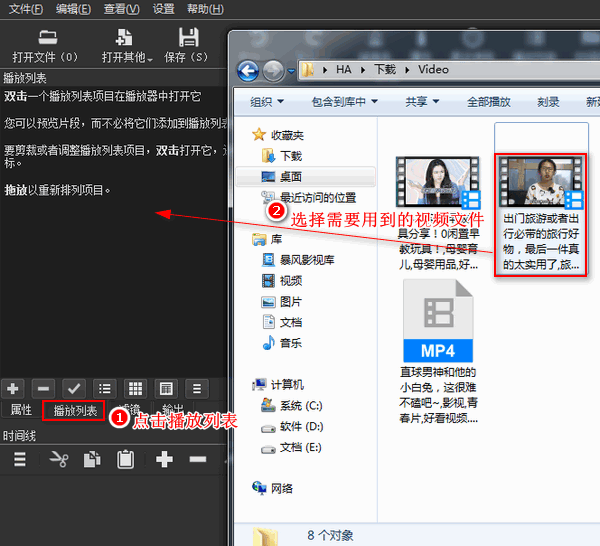
Task: Switch to the 属性 tab
Action: (x=21, y=410)
